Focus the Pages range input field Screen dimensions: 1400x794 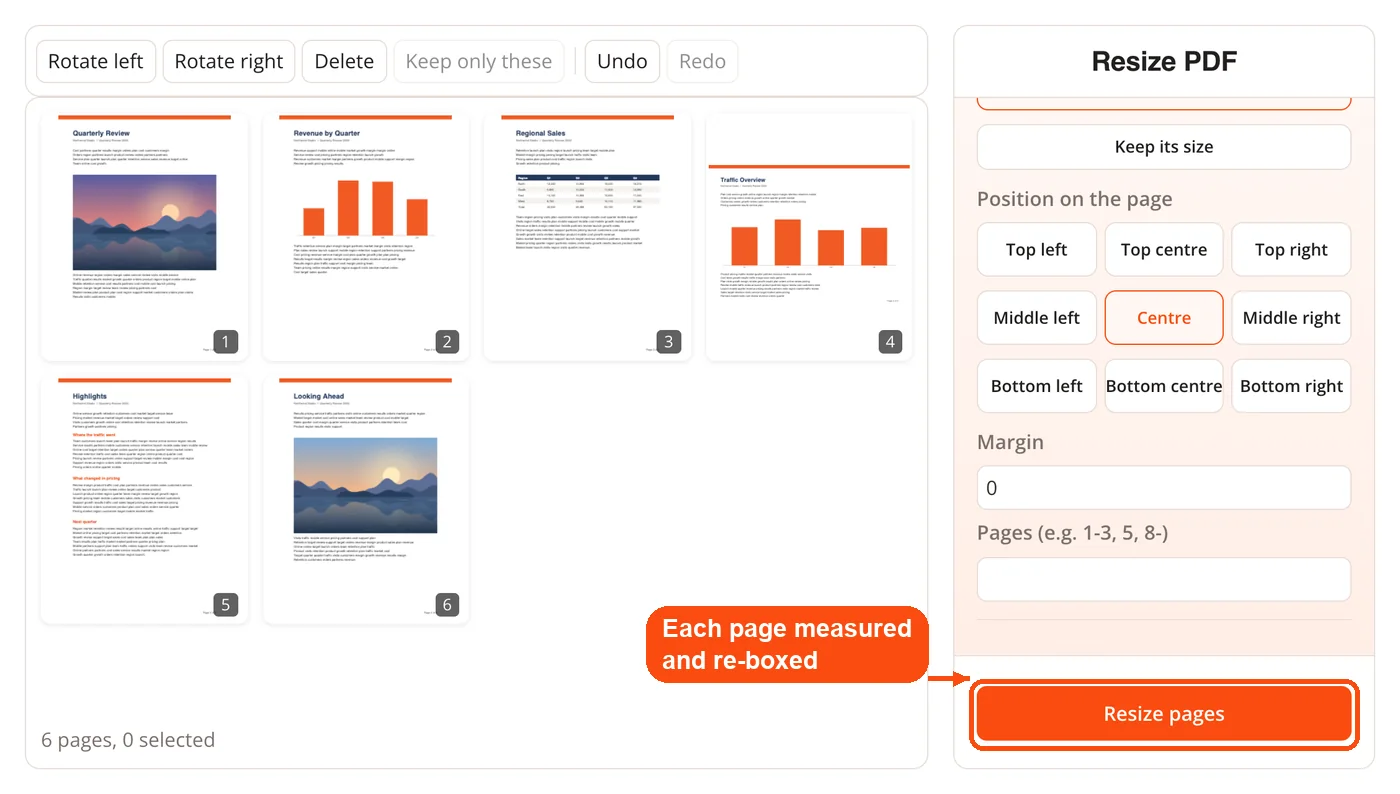coord(1164,579)
